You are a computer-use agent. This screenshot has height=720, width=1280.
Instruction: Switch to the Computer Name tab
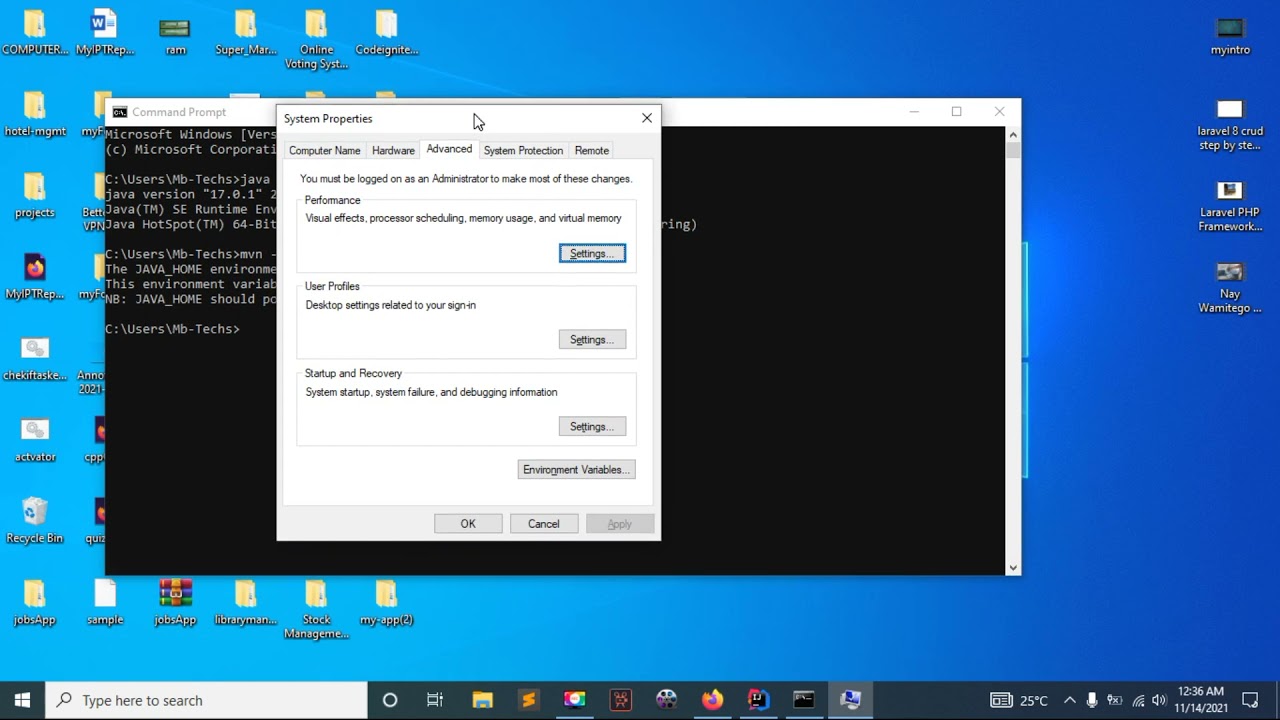click(x=324, y=151)
